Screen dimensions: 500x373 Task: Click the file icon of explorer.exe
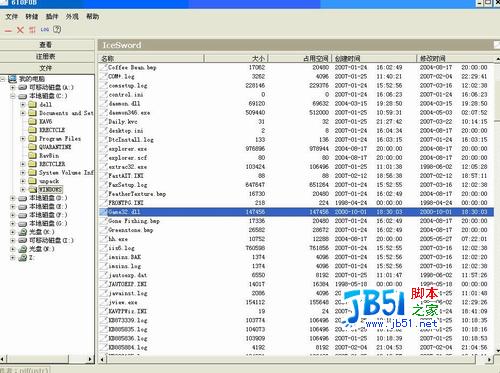coord(104,148)
